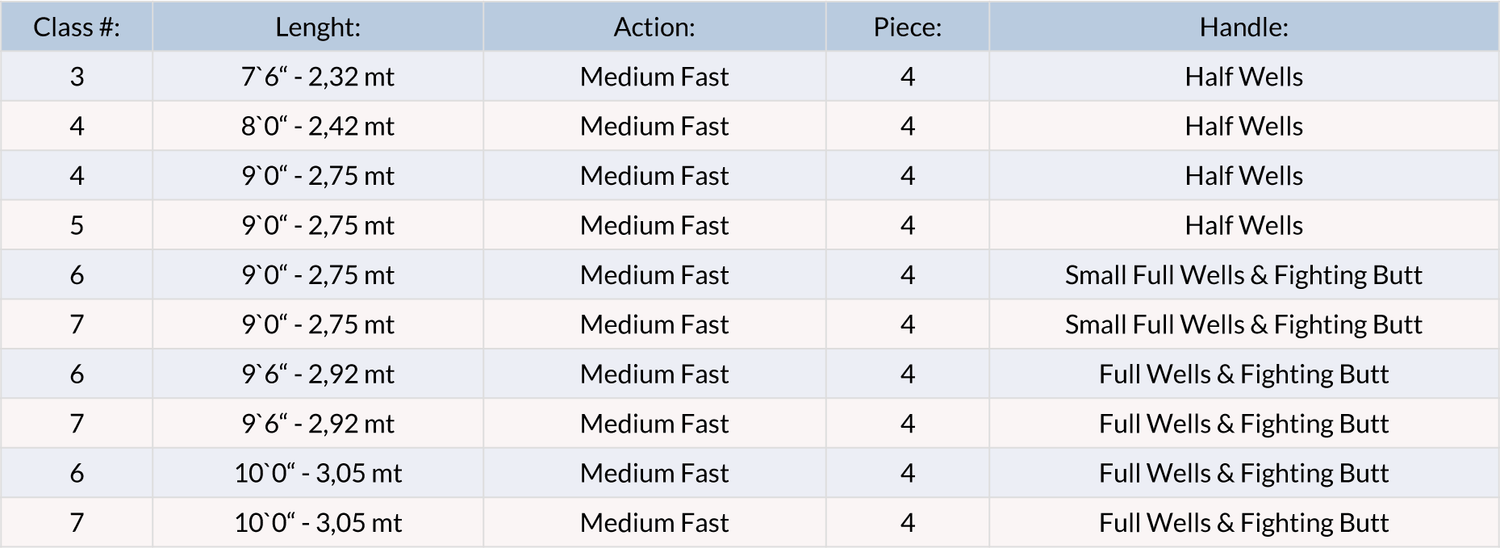Select the 9`6" - 2,92 mt cell for class 6
1500x548 pixels.
click(x=318, y=374)
